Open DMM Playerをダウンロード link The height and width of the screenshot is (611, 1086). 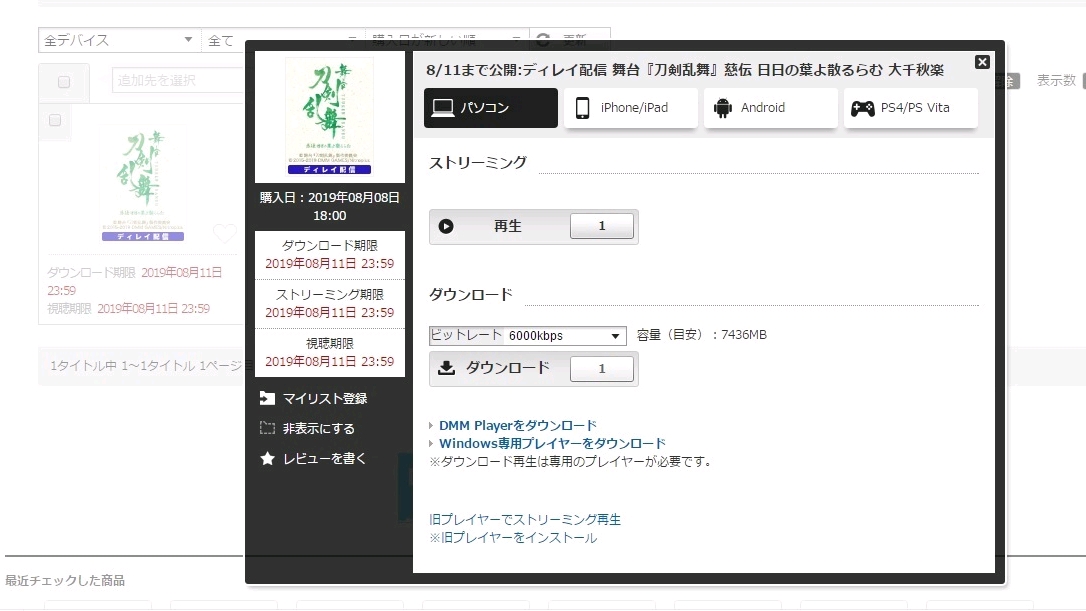point(517,425)
